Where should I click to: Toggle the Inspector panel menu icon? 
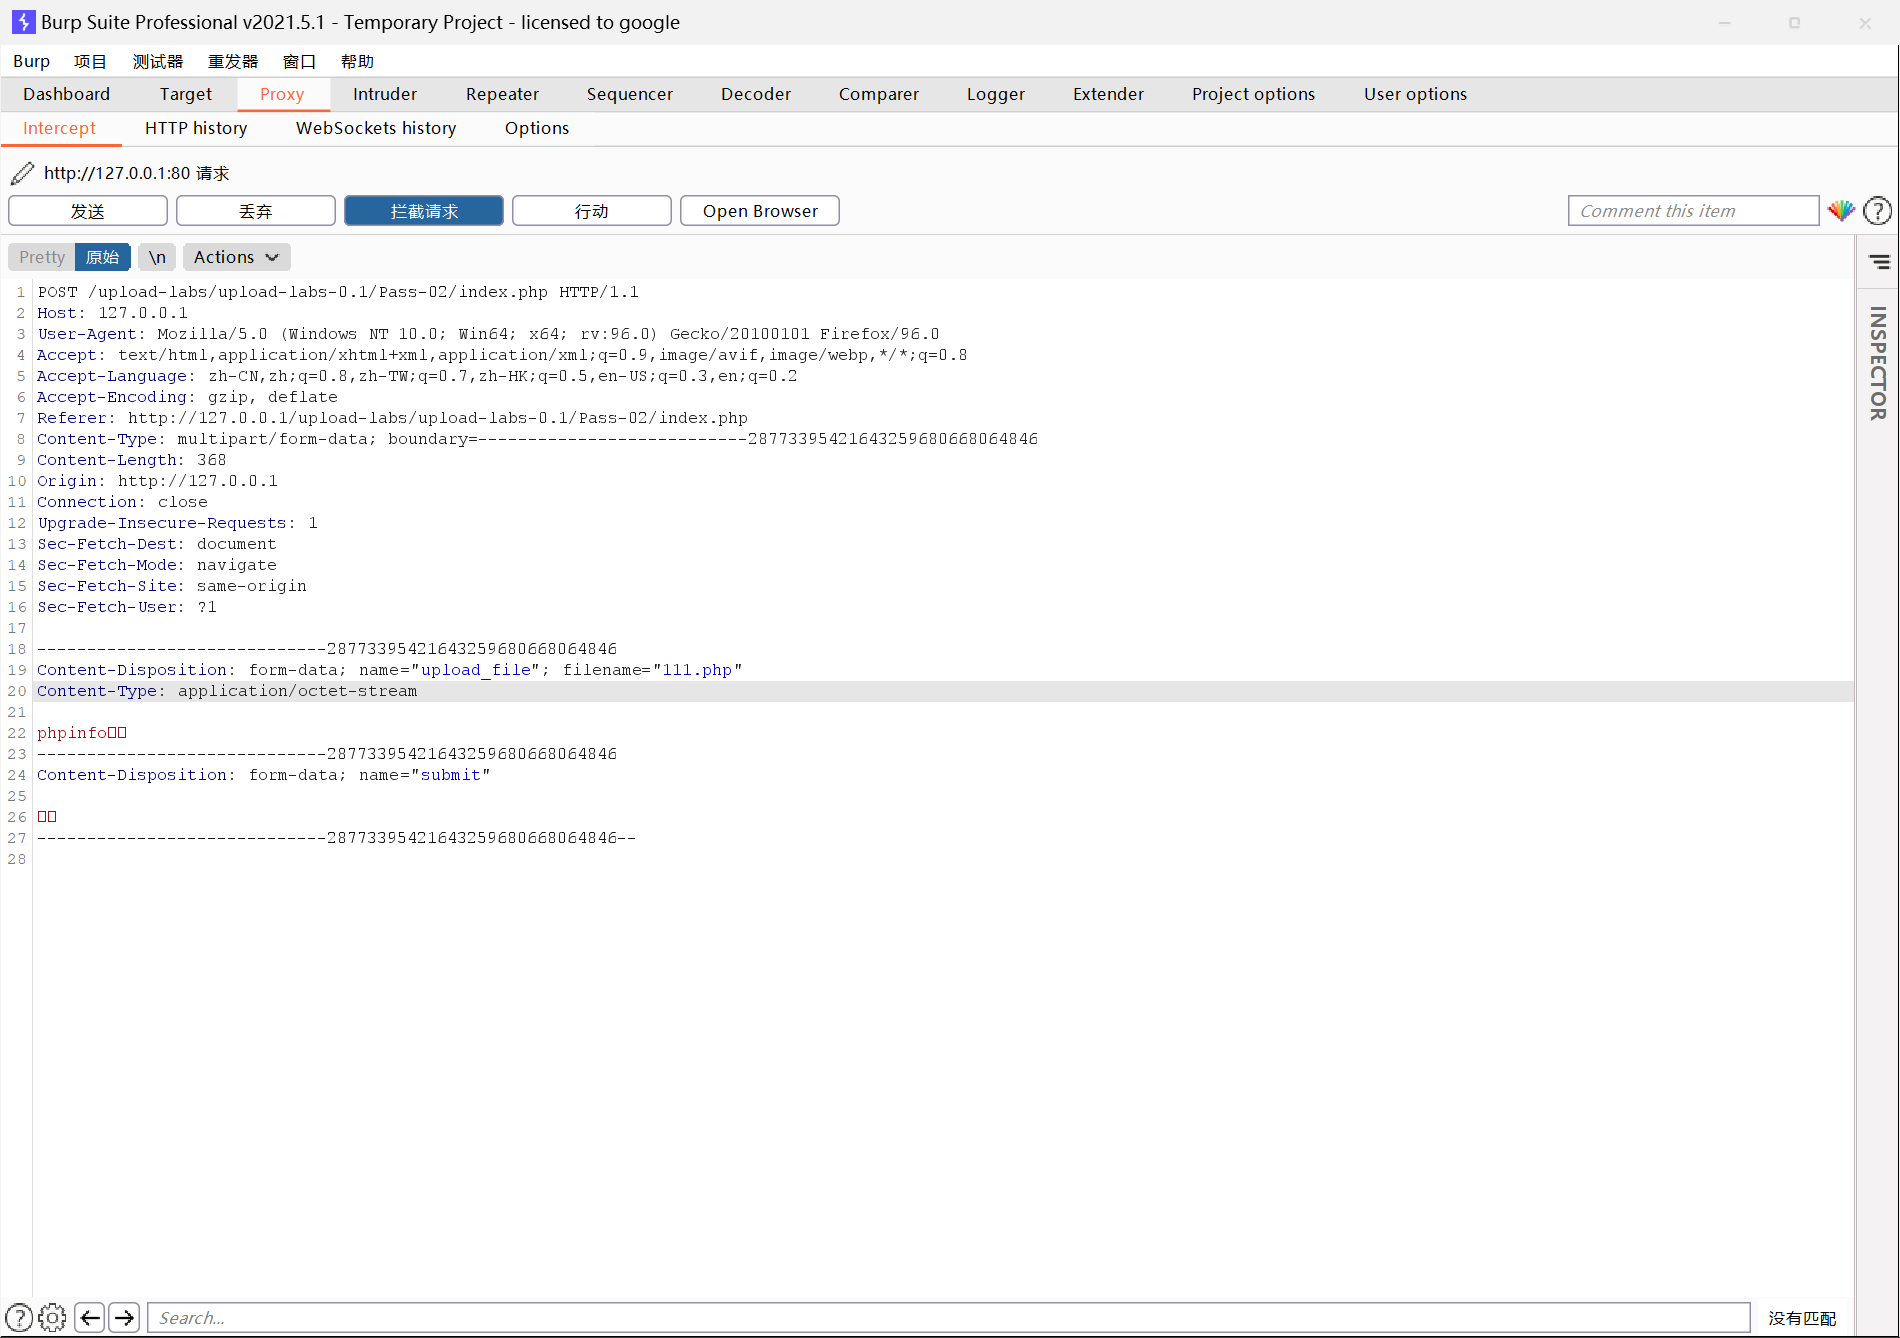point(1879,262)
